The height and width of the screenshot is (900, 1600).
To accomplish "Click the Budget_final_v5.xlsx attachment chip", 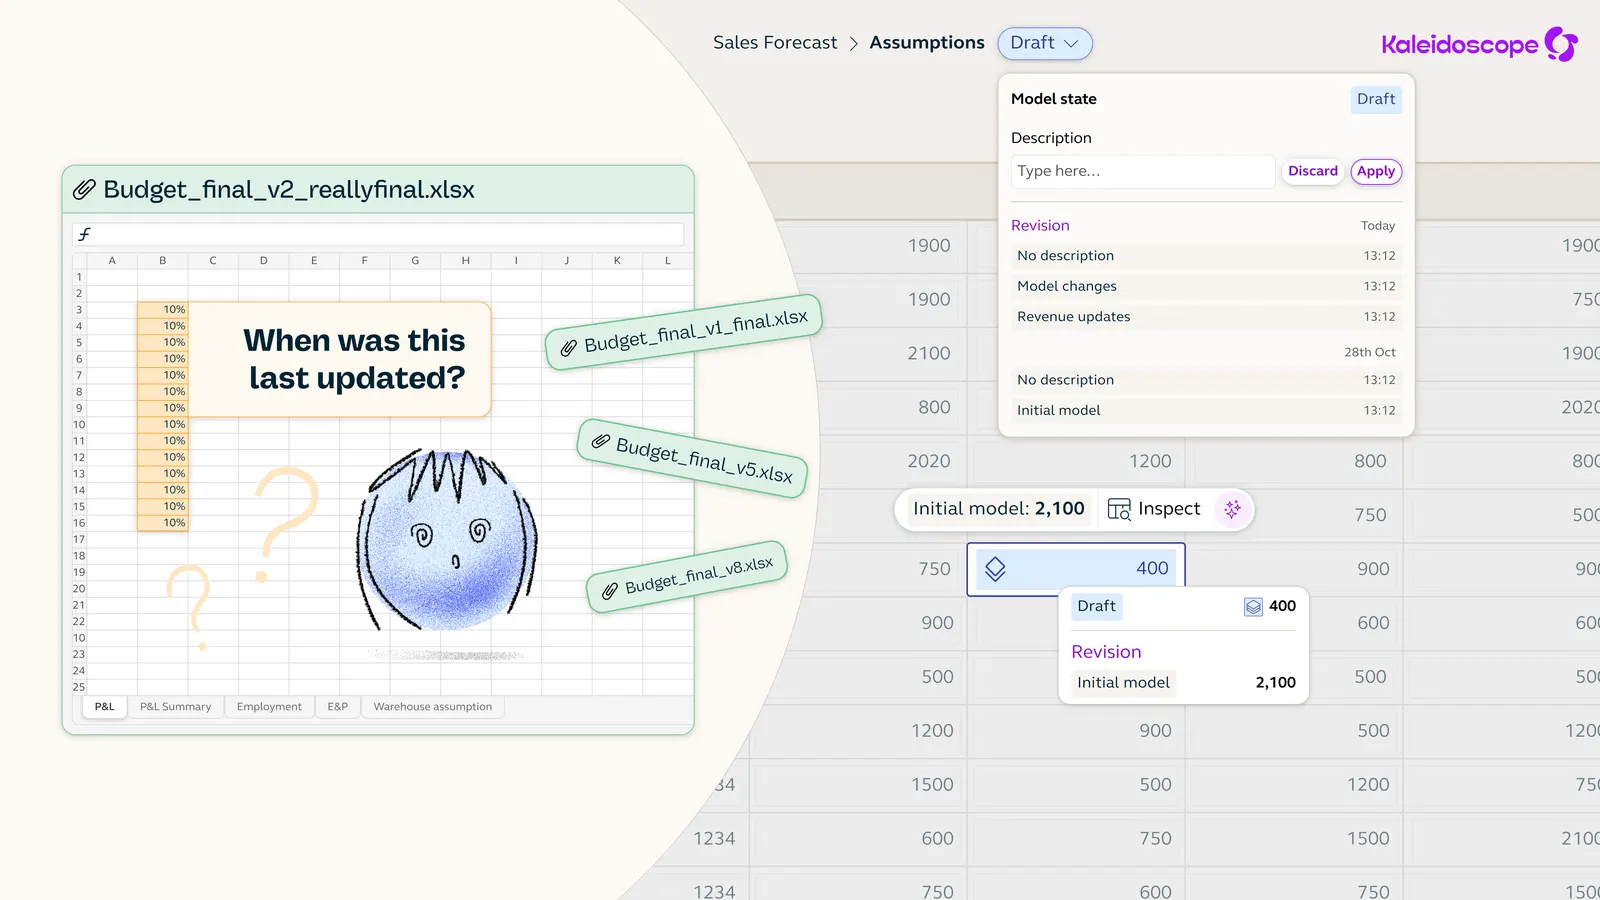I will click(693, 459).
